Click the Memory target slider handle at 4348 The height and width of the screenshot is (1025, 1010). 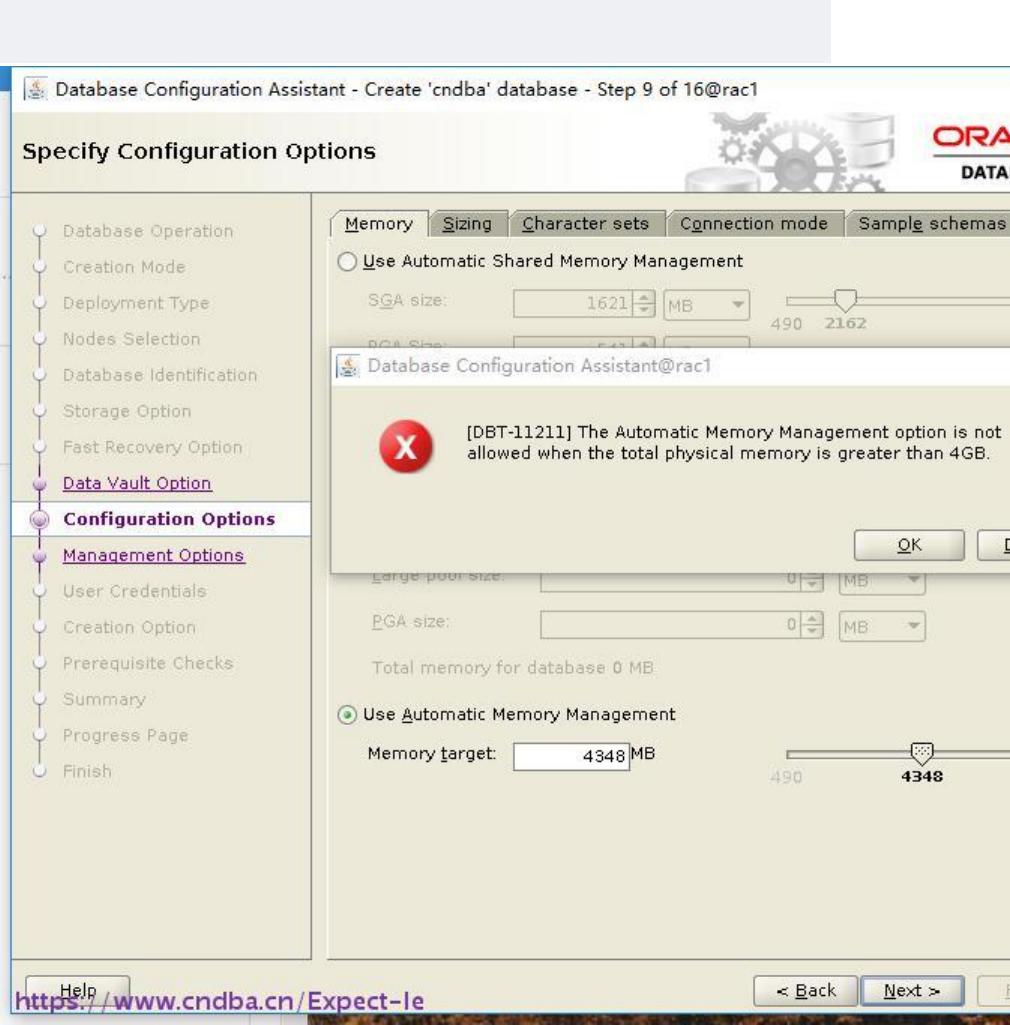point(922,753)
